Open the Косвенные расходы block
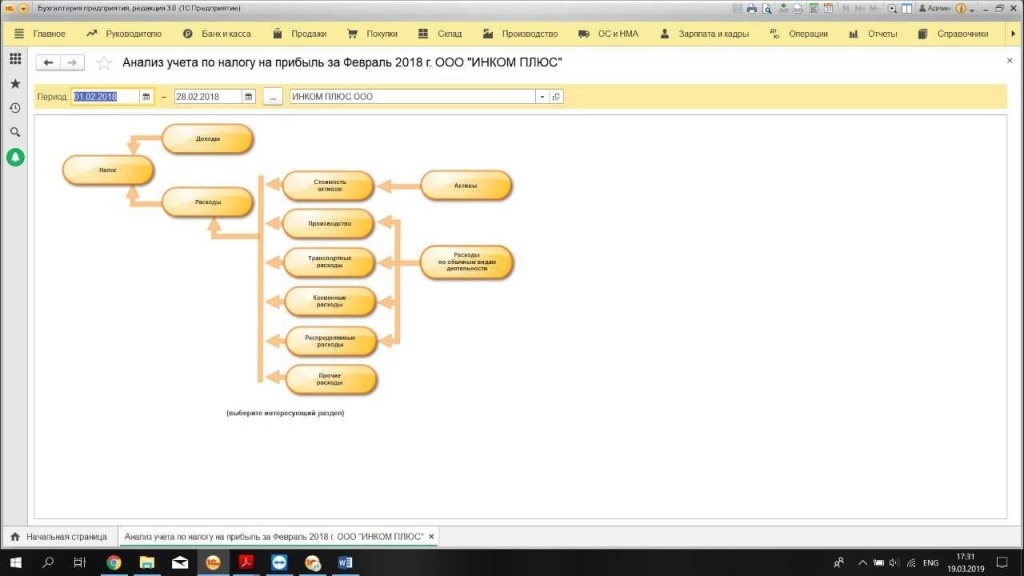This screenshot has height=576, width=1024. coord(330,301)
